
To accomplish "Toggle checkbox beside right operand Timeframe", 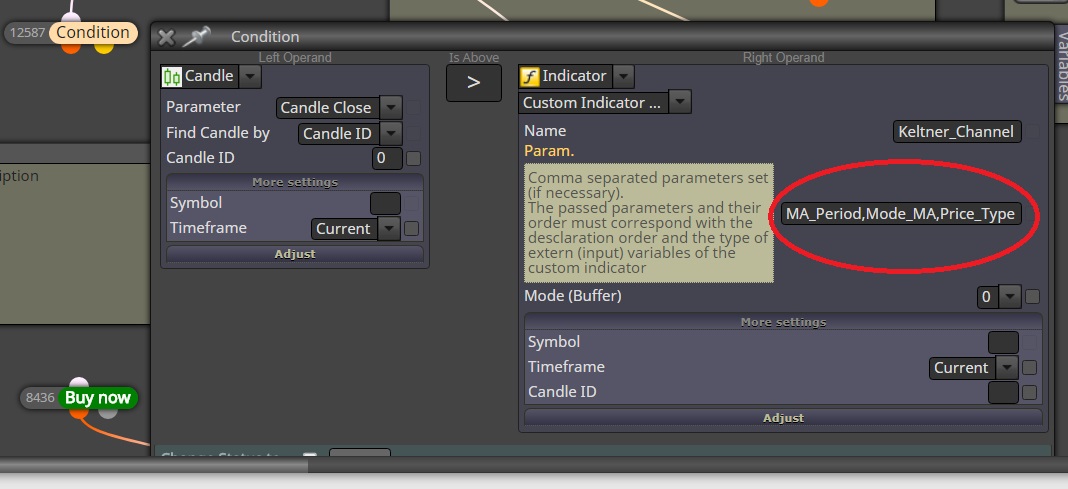I will 1029,368.
